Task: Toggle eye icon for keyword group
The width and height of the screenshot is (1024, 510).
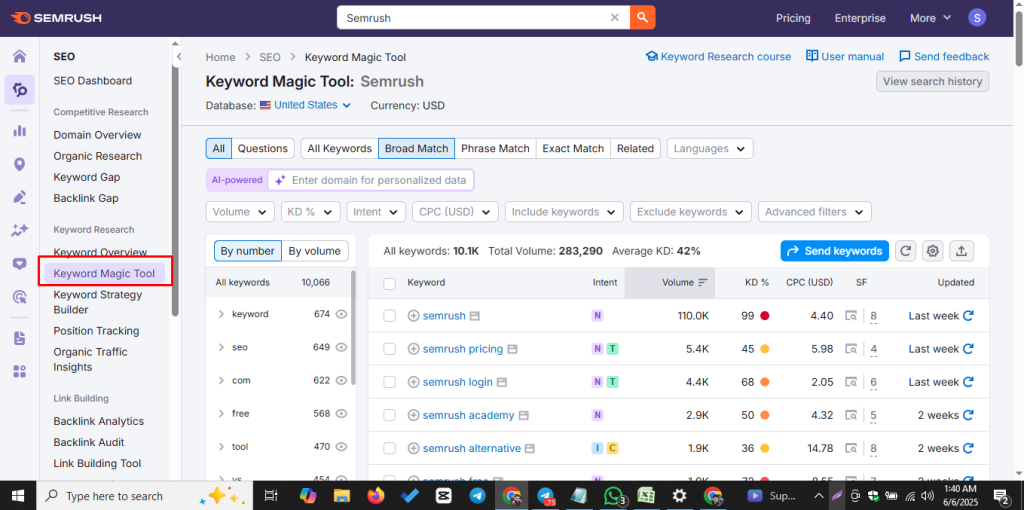Action: [x=341, y=314]
